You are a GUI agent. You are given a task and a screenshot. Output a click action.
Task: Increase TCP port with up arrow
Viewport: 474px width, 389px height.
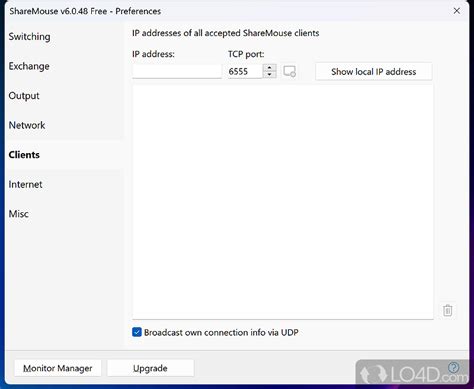click(x=269, y=67)
